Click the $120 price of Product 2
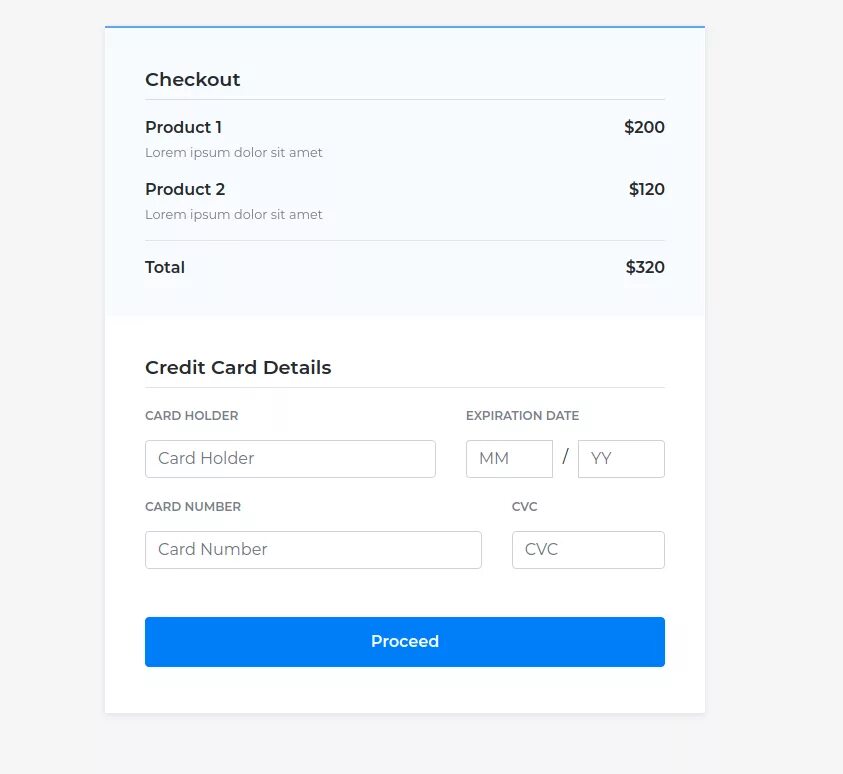 (x=647, y=189)
